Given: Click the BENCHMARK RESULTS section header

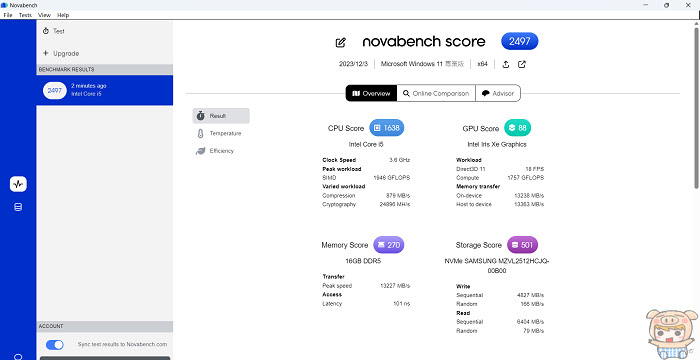Looking at the screenshot, I should pos(104,69).
